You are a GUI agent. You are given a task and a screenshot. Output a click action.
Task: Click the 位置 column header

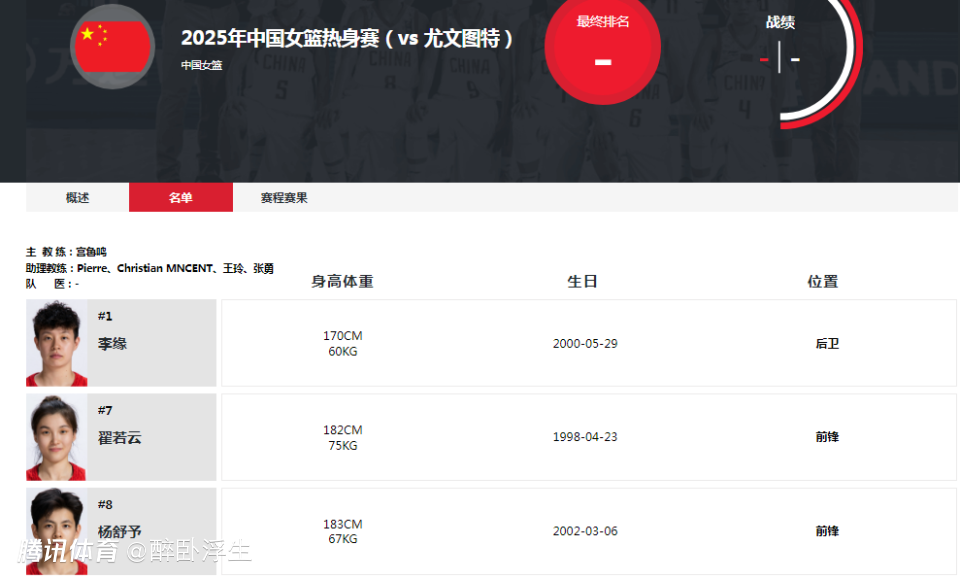[x=822, y=282]
